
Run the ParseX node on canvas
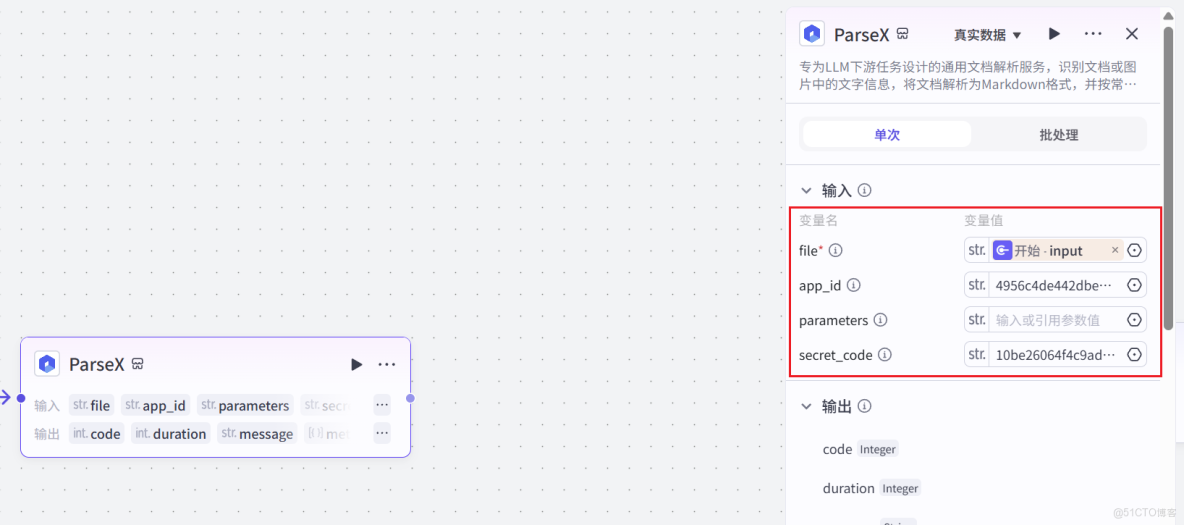click(356, 365)
